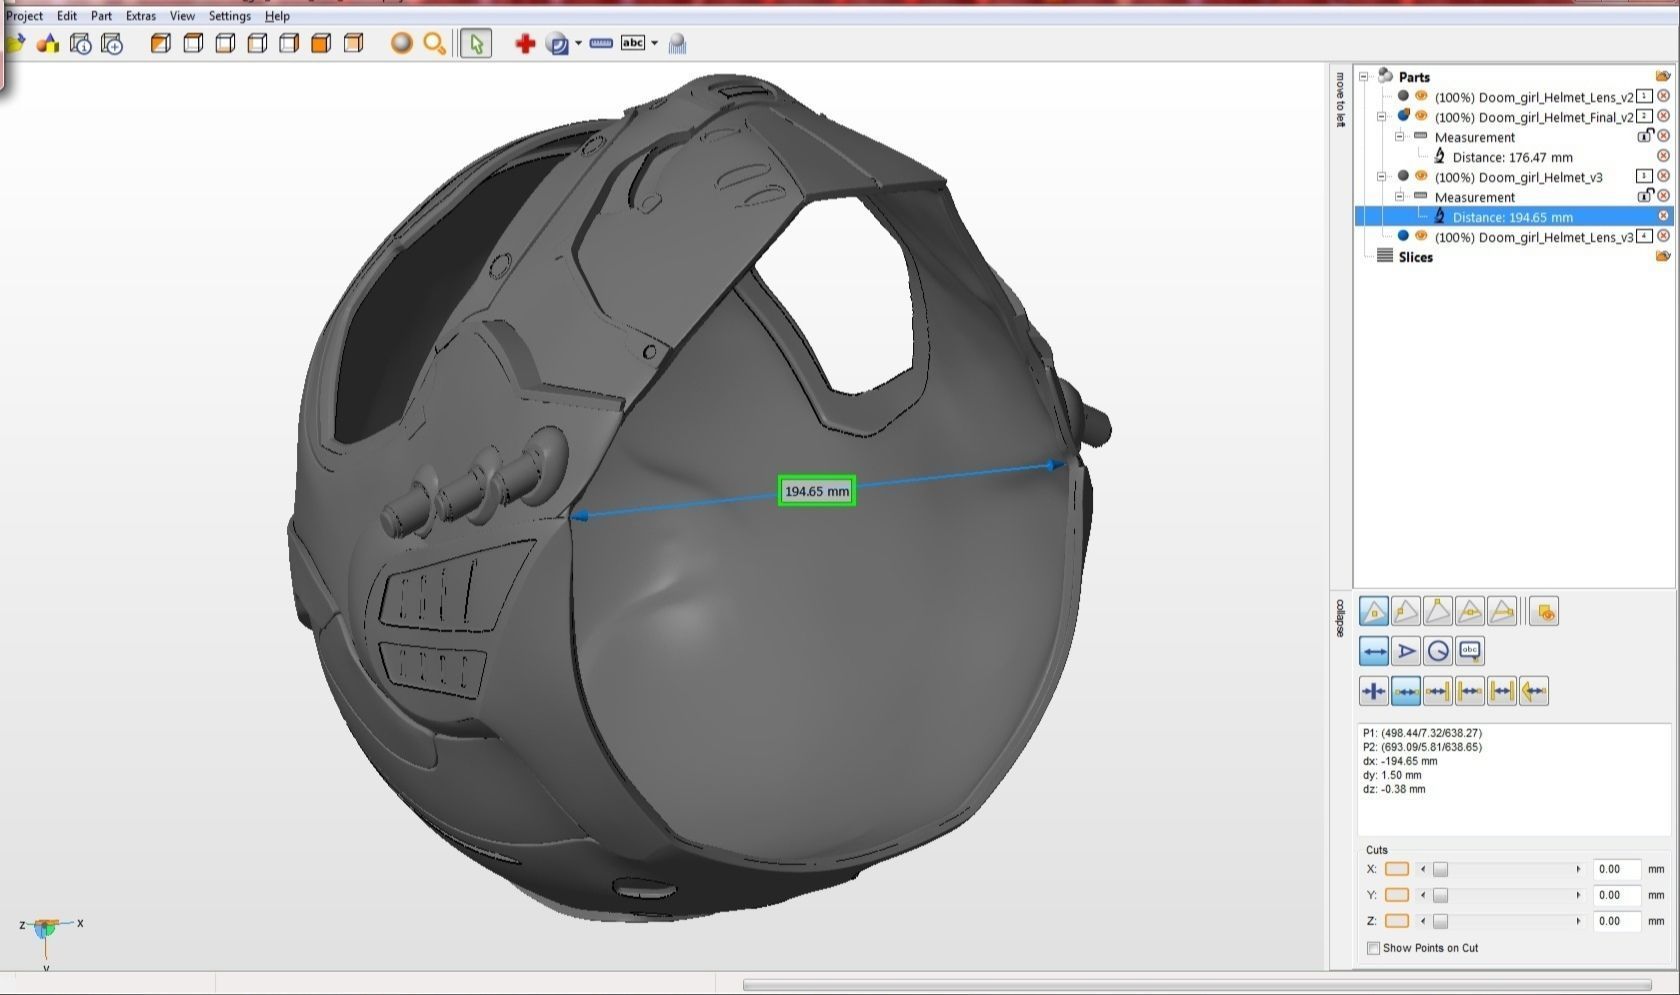
Task: Open the Extras menu
Action: point(140,16)
